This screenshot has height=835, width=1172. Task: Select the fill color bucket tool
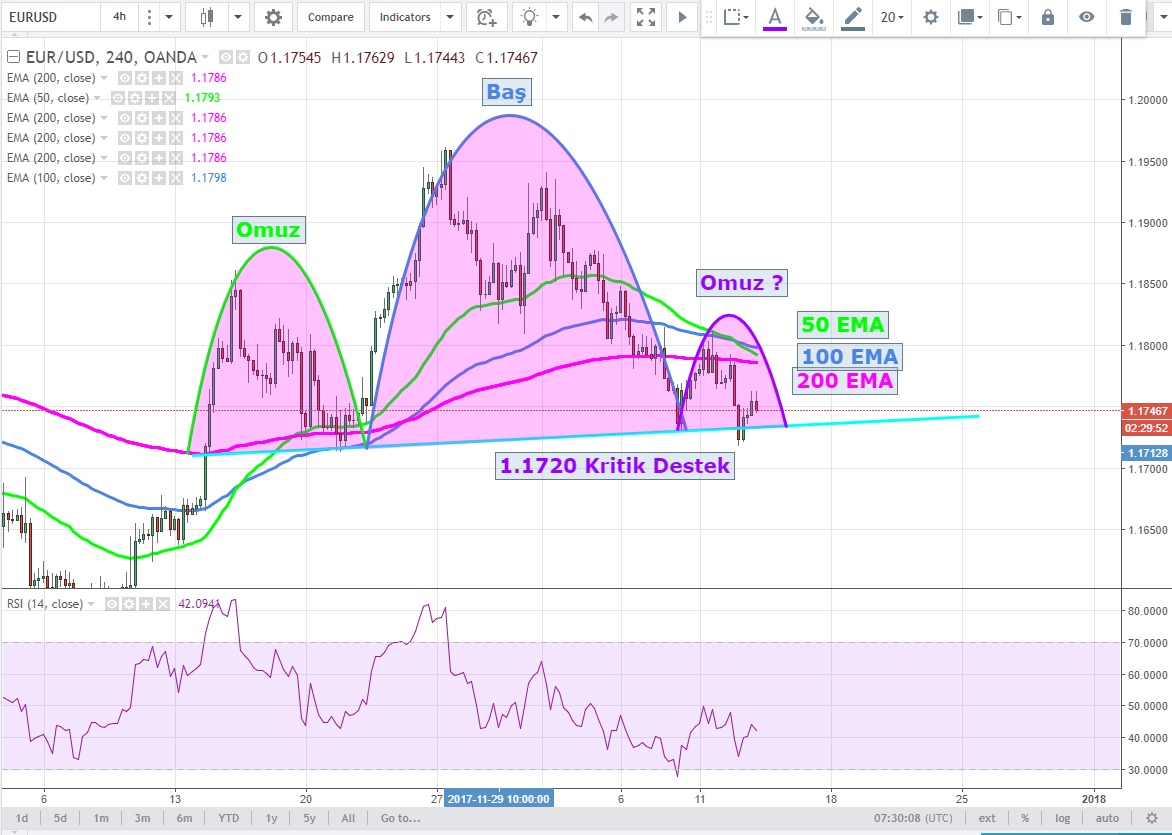[814, 17]
